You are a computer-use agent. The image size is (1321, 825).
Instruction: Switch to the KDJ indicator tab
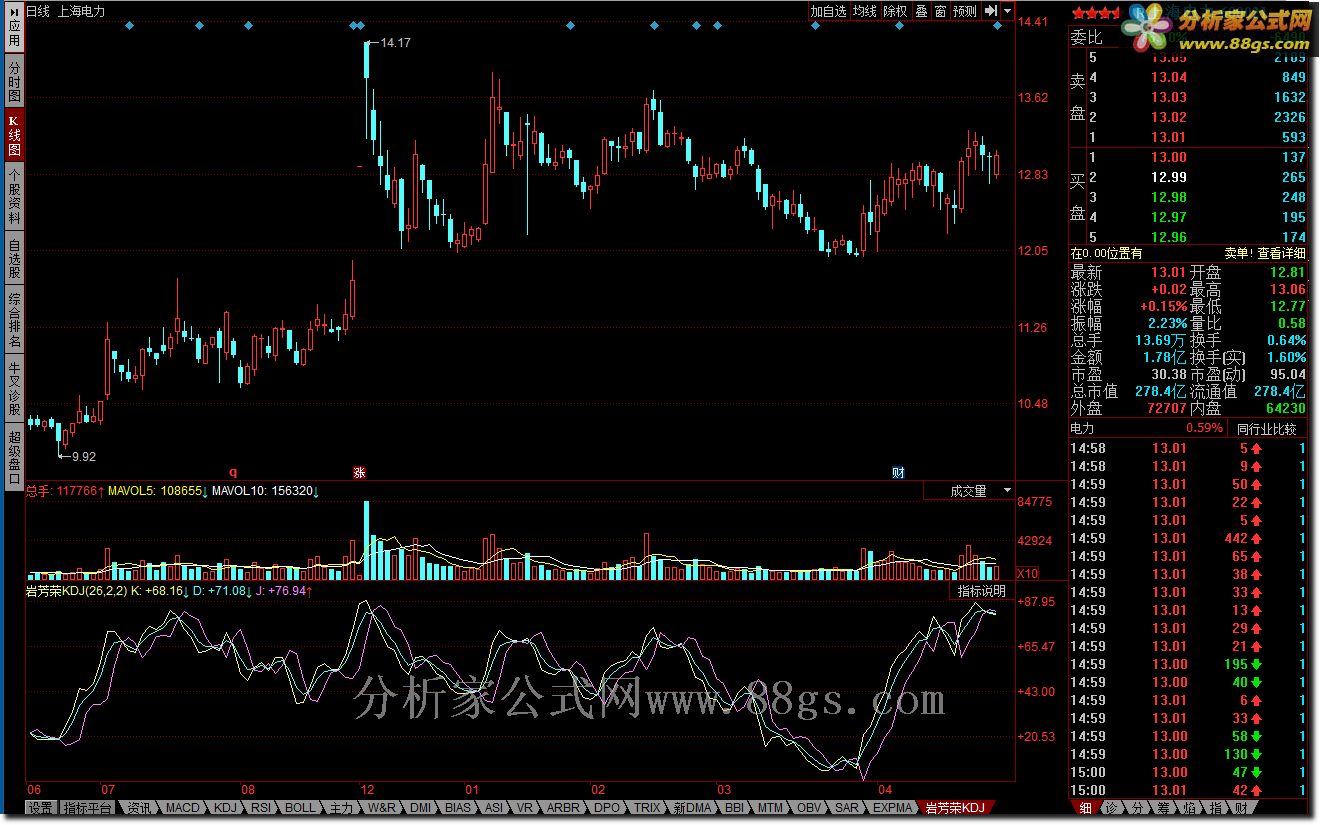[225, 808]
